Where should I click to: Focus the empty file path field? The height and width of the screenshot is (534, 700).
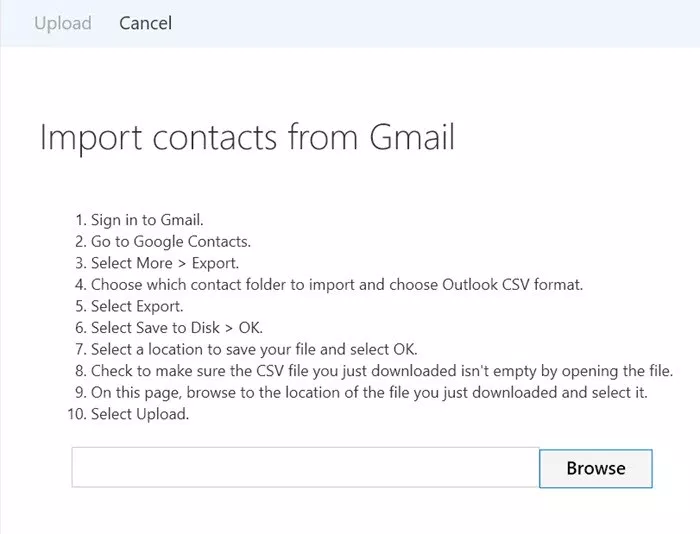pos(305,467)
